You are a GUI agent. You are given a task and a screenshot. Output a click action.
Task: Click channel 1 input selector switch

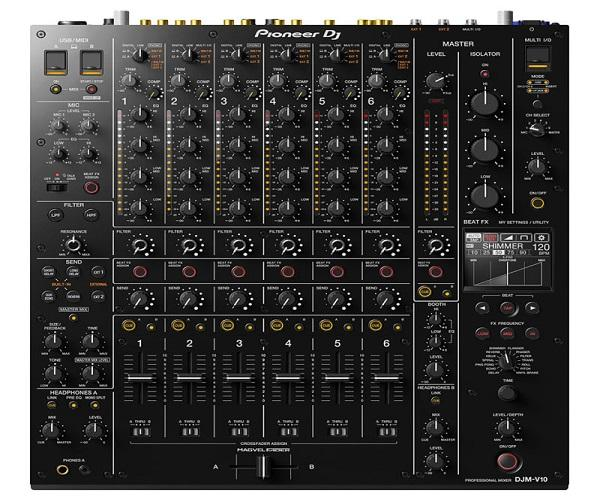point(140,55)
